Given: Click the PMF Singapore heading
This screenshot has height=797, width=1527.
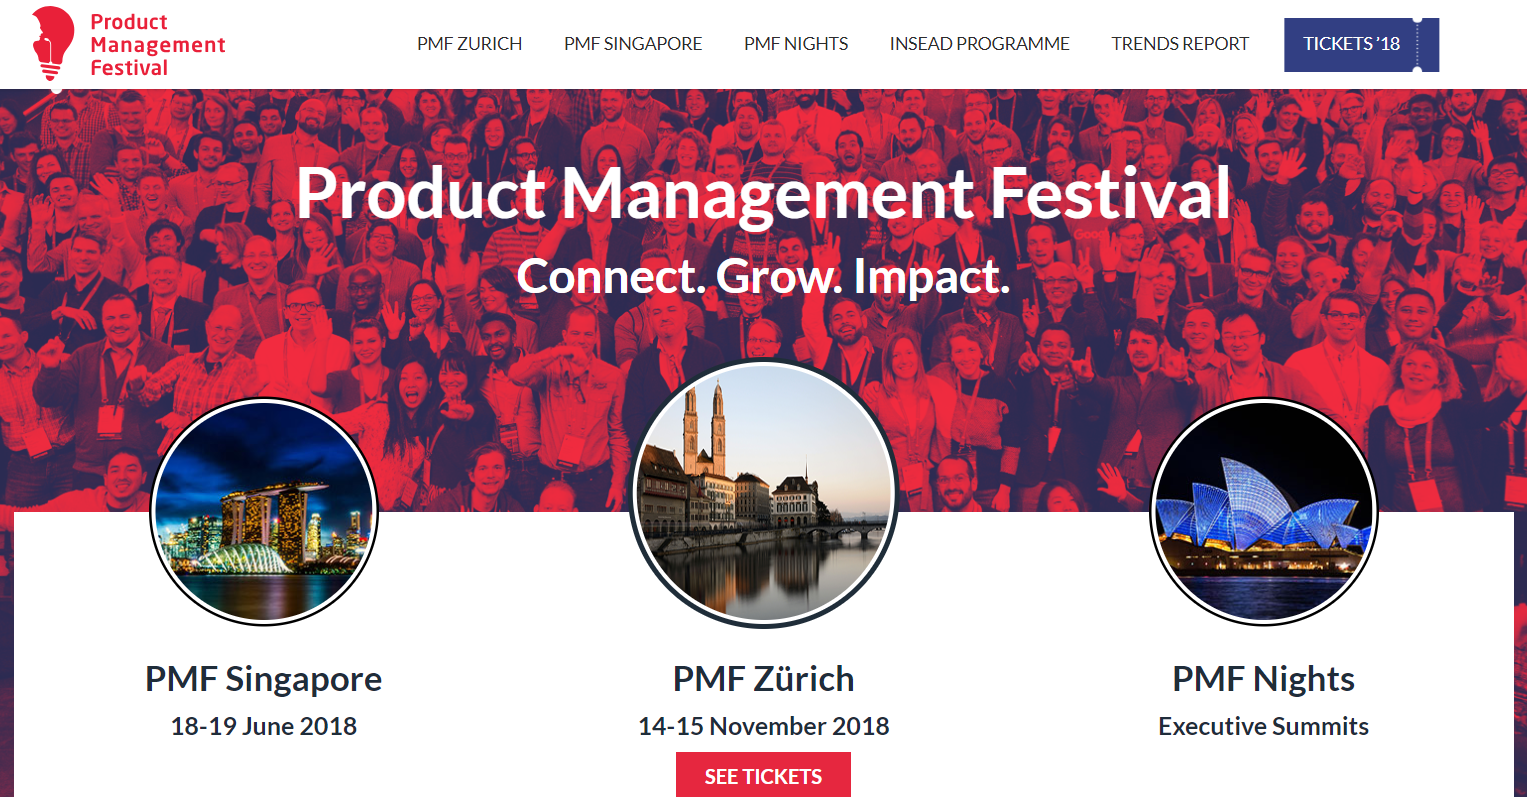Looking at the screenshot, I should click(264, 679).
